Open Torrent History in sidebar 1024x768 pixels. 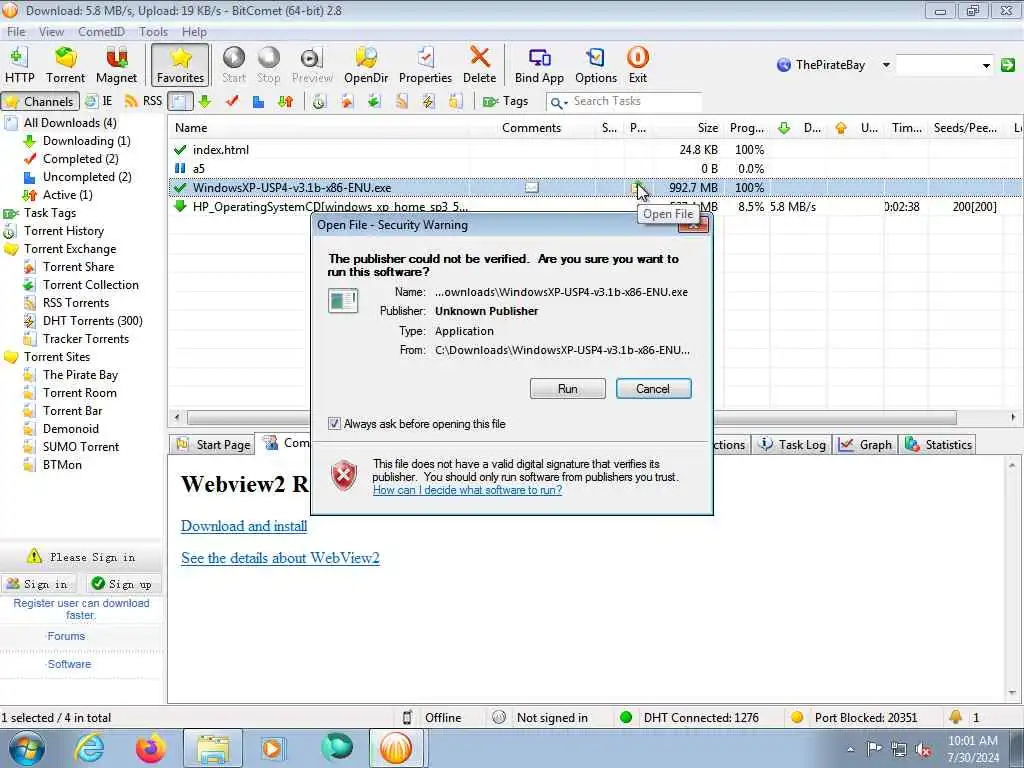pos(63,231)
